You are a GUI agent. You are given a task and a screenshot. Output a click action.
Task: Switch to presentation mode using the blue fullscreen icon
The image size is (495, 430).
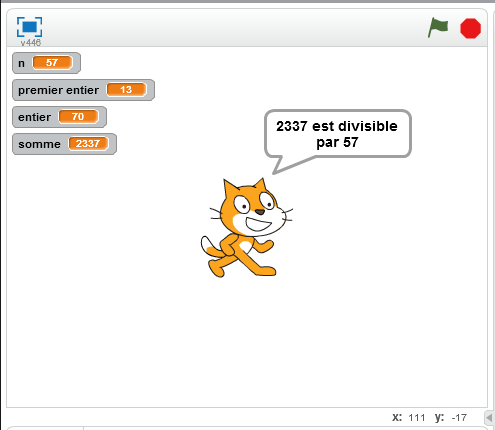click(x=29, y=27)
